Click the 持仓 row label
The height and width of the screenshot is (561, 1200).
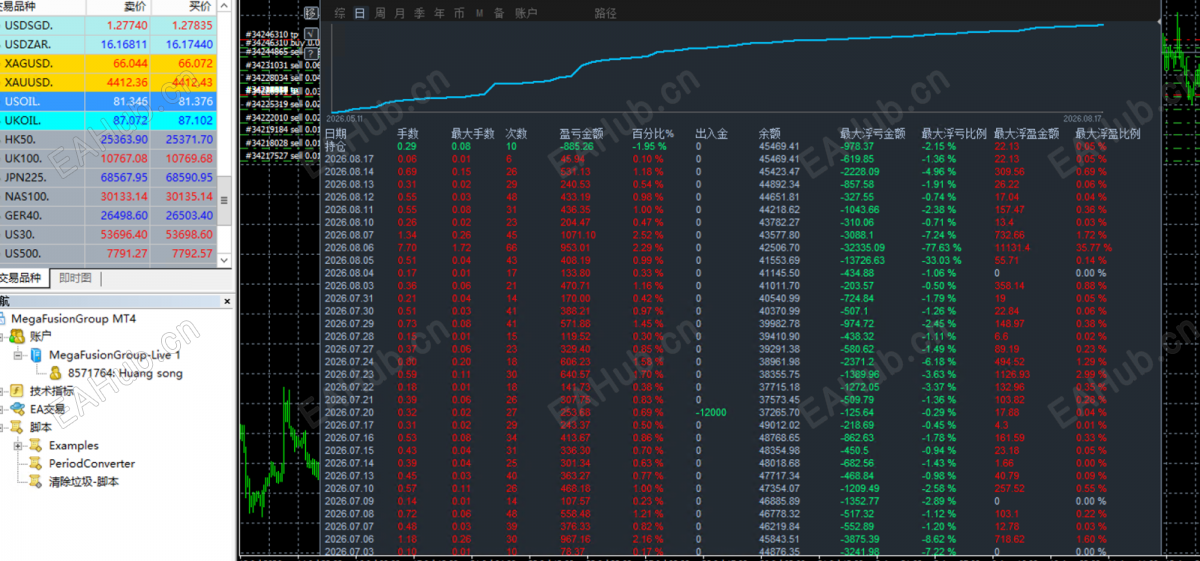pos(336,146)
